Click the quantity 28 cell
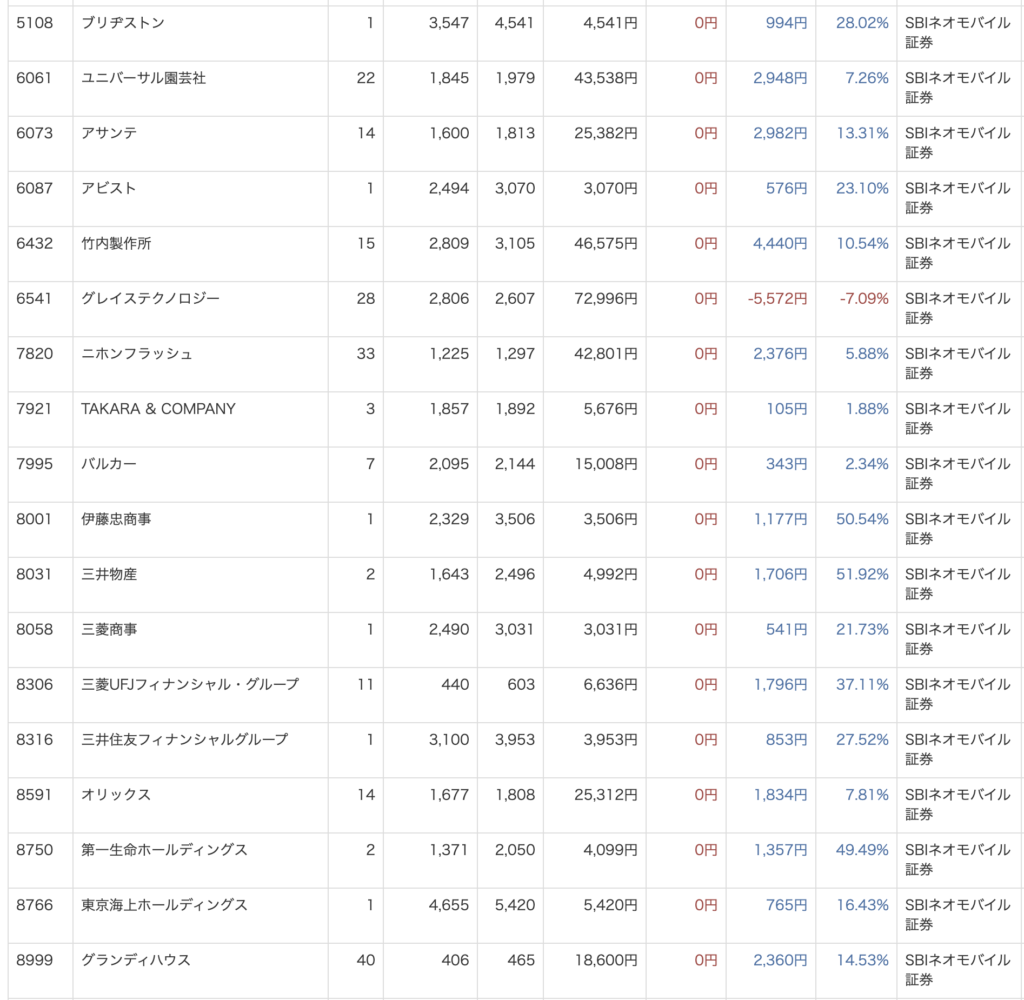The height and width of the screenshot is (1000, 1024). click(x=366, y=299)
